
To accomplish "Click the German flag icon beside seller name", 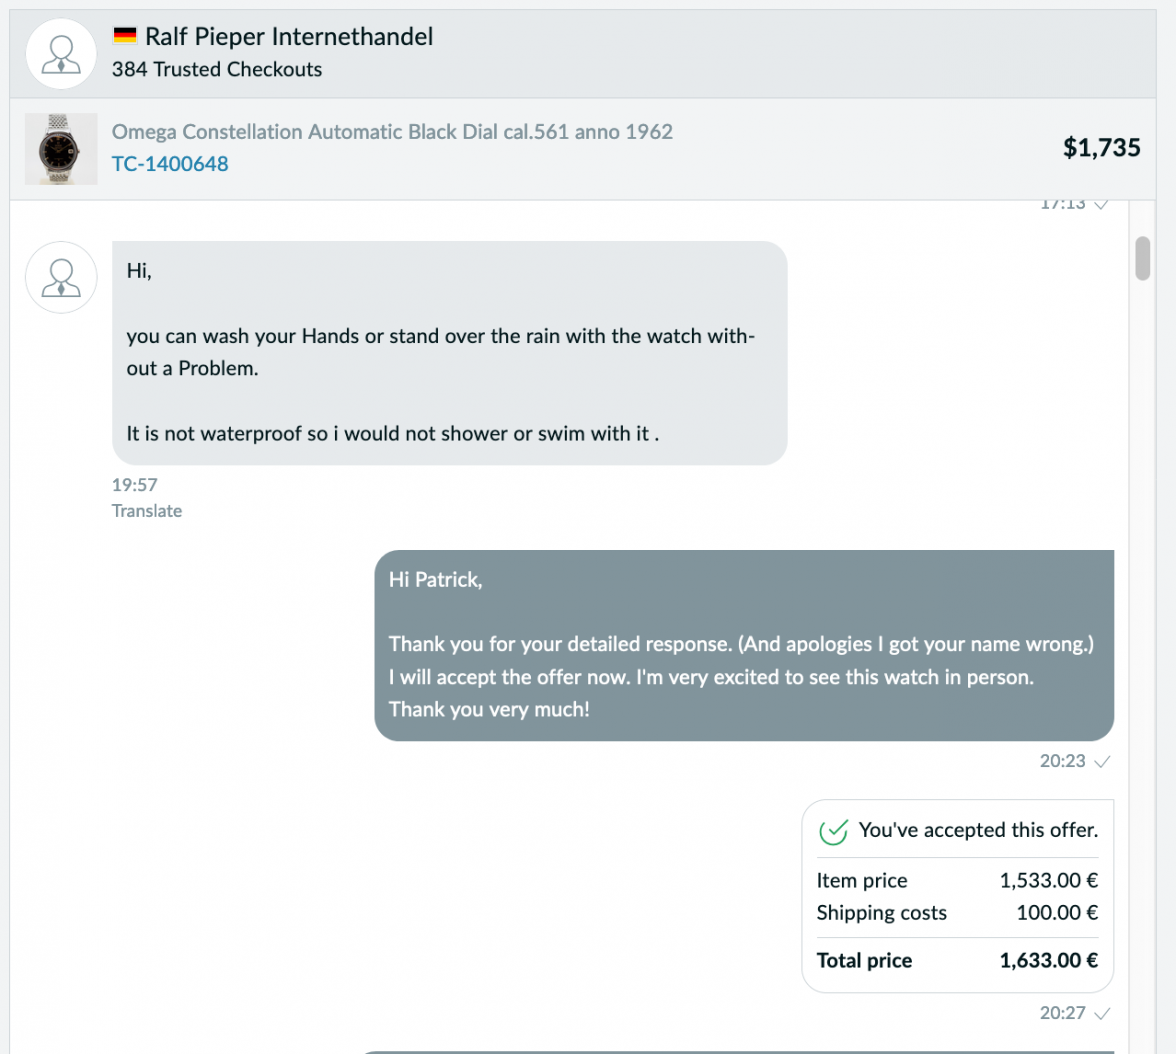I will (124, 35).
